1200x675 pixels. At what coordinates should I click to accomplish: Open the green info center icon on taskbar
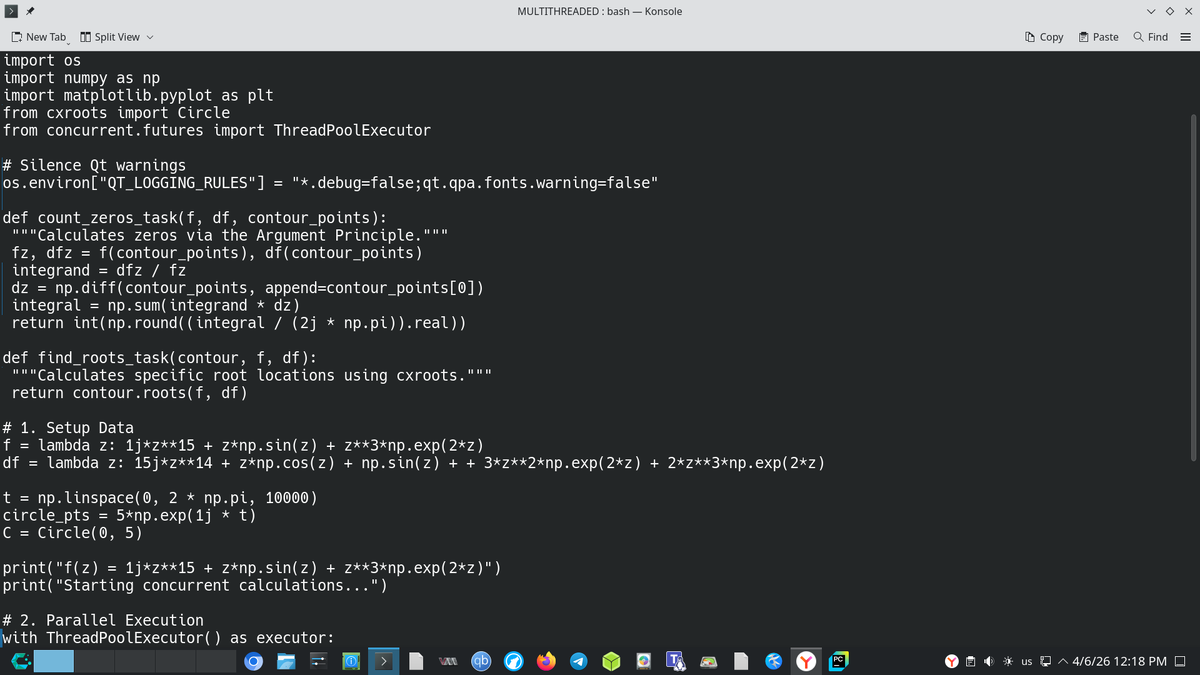point(352,661)
